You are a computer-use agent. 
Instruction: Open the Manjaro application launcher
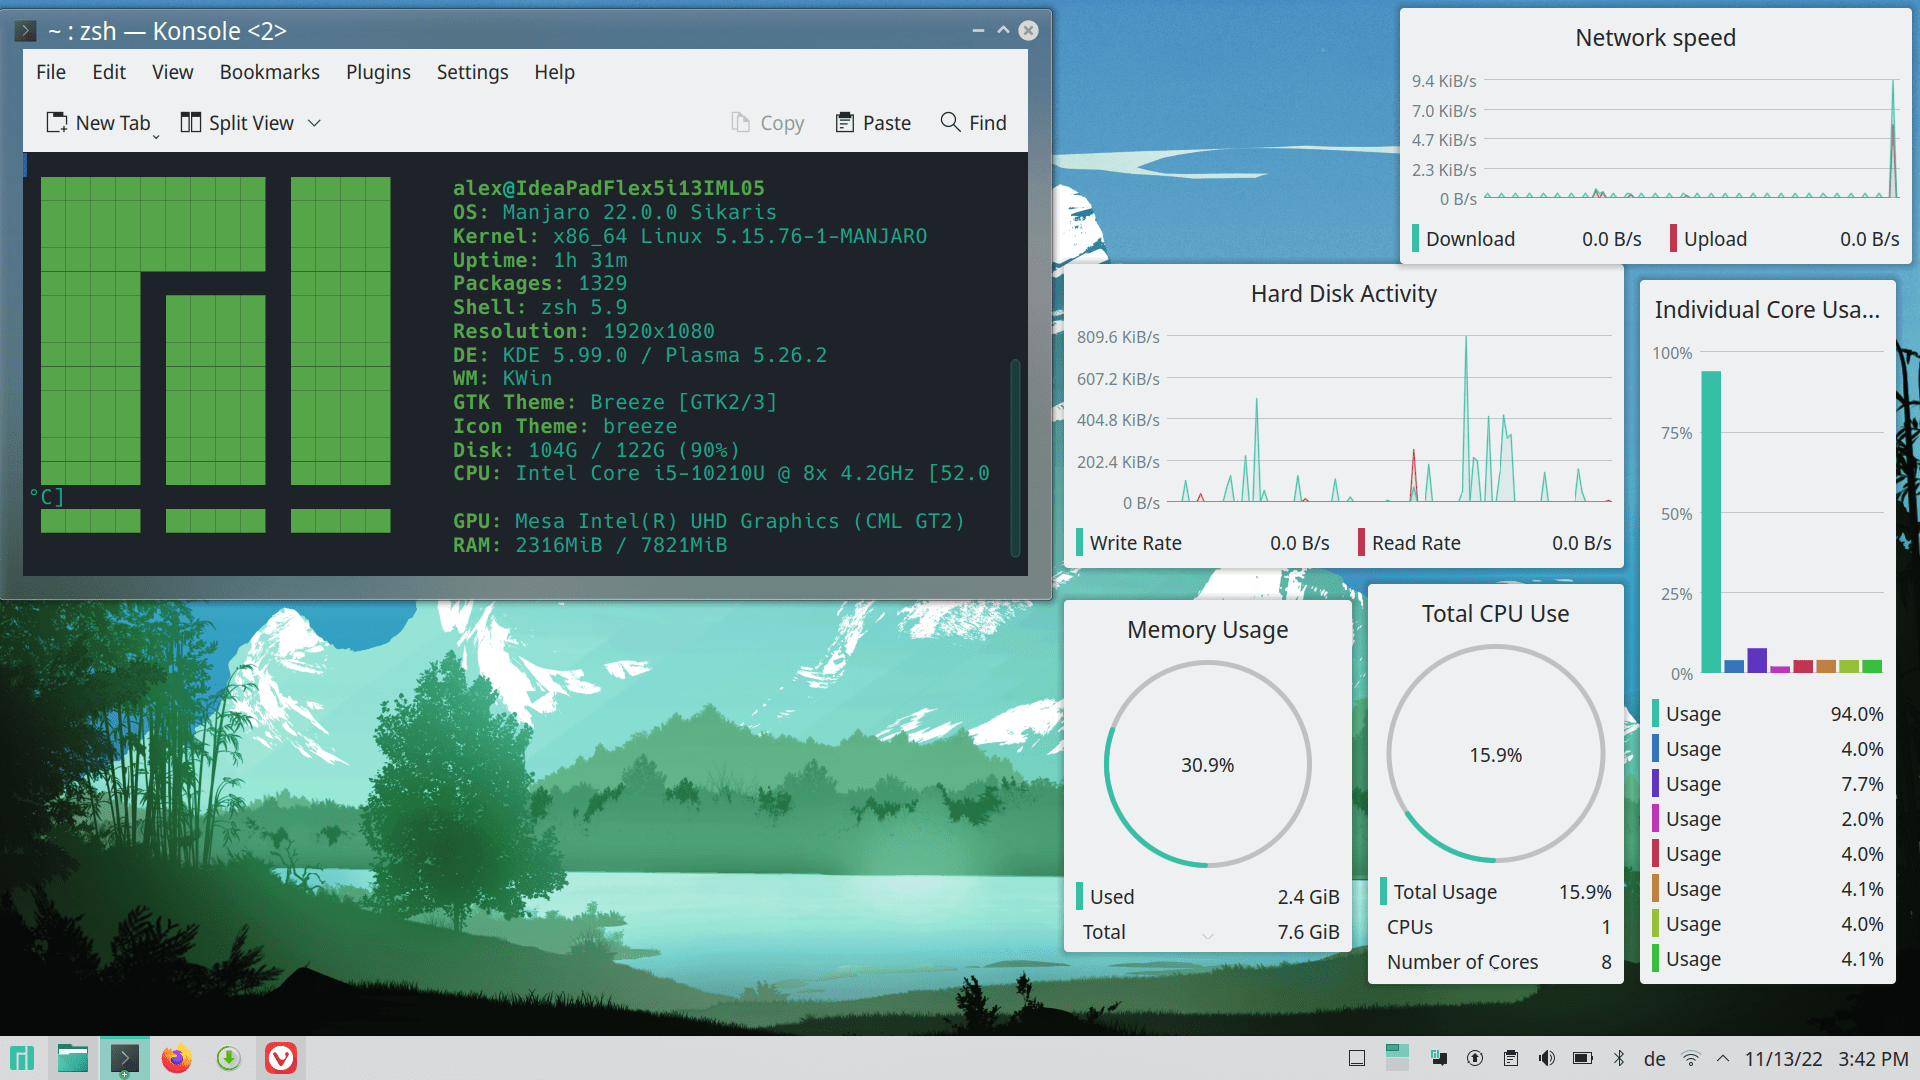[x=22, y=1058]
